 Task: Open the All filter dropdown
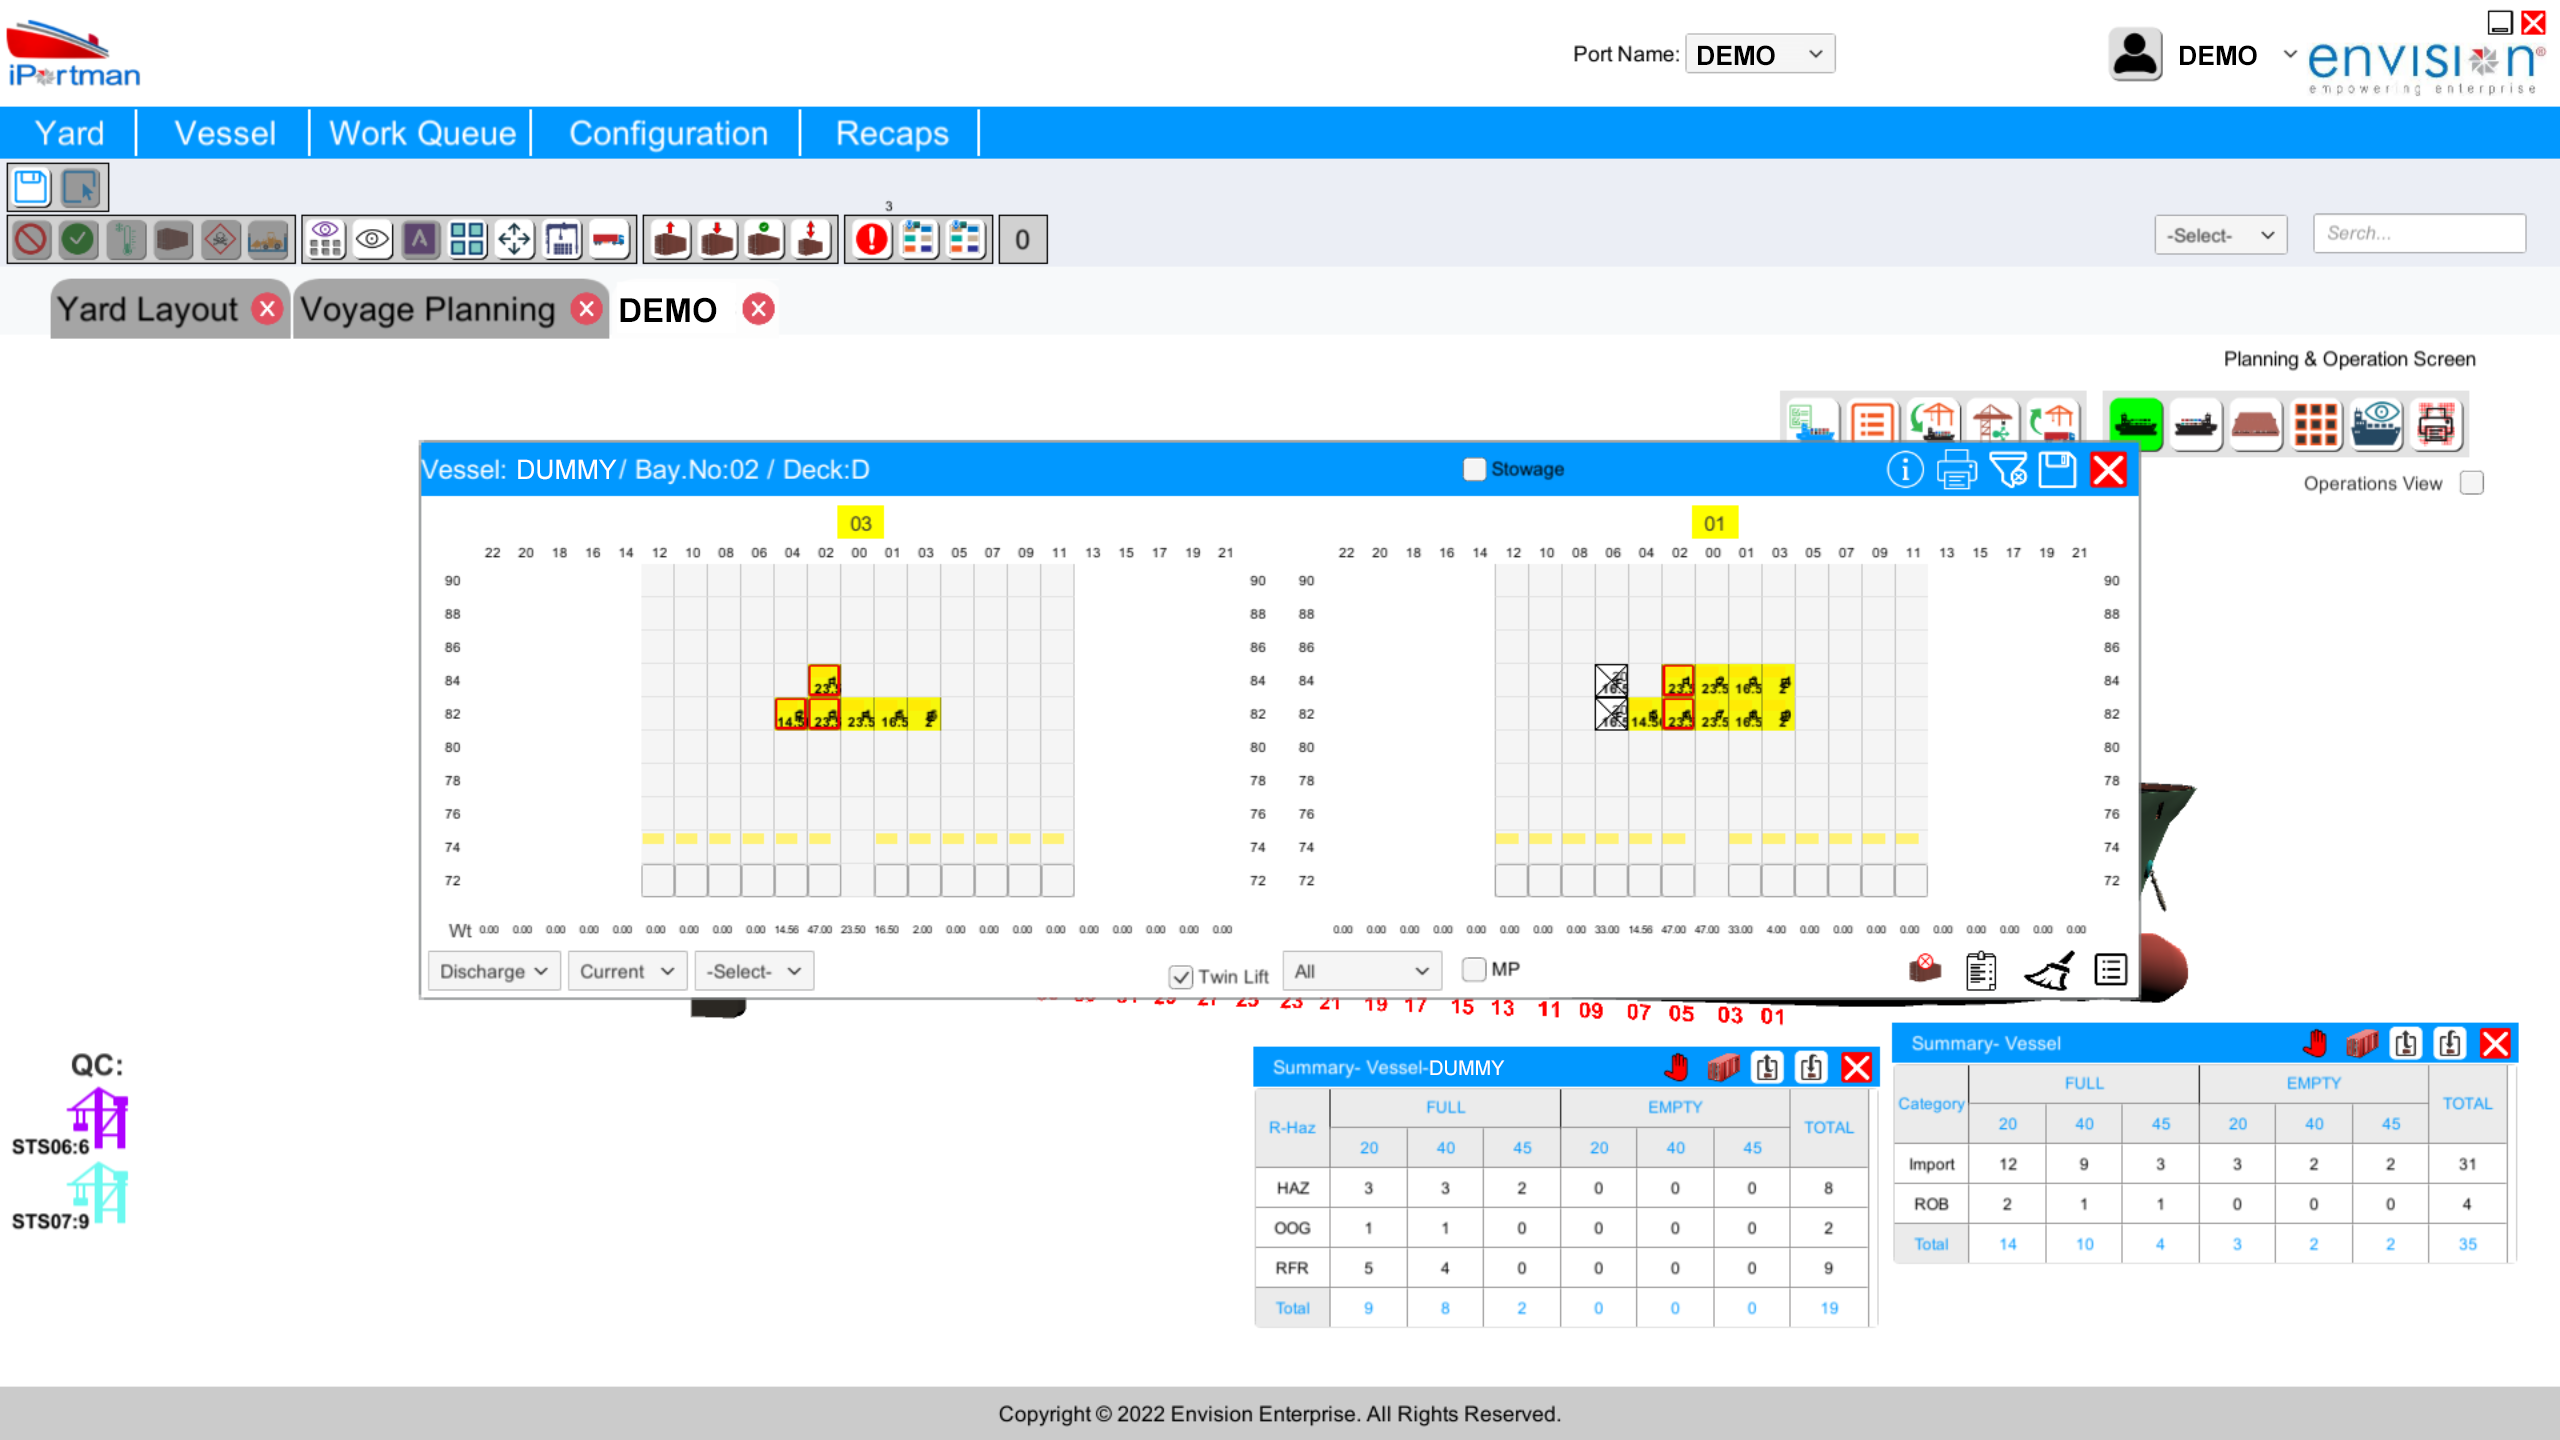click(1361, 971)
